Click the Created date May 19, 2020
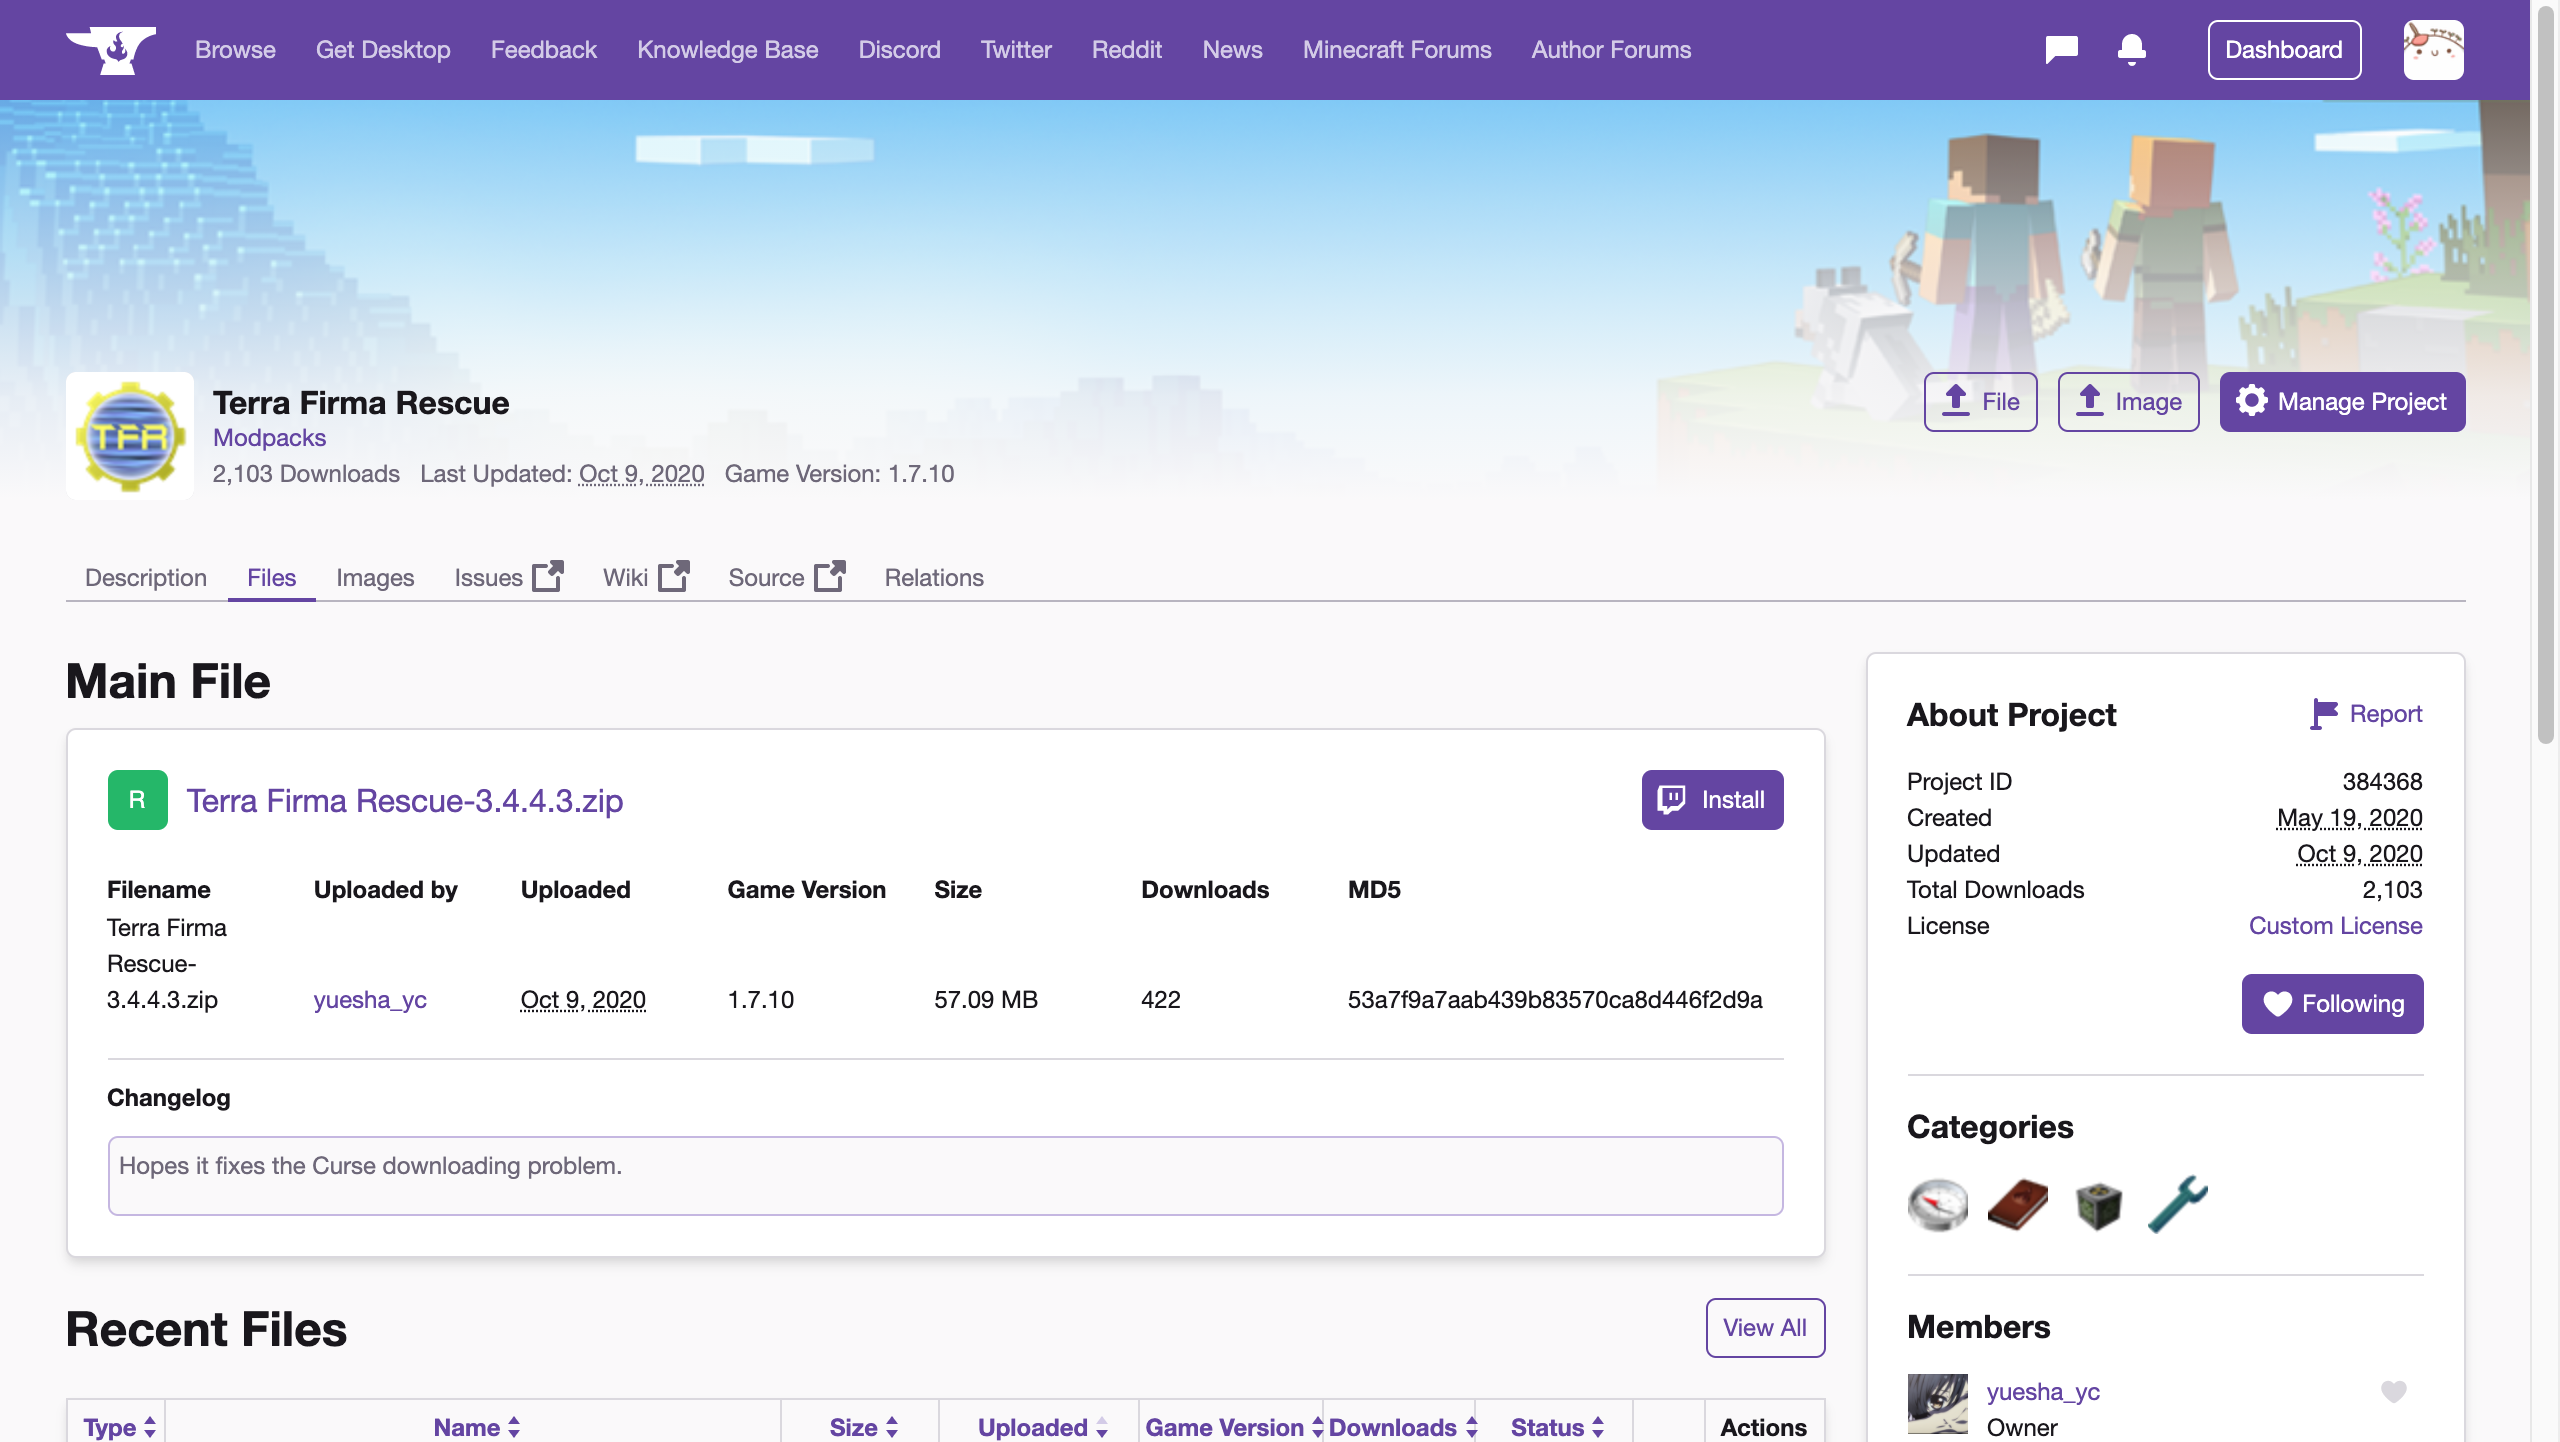The width and height of the screenshot is (2560, 1442). point(2349,818)
